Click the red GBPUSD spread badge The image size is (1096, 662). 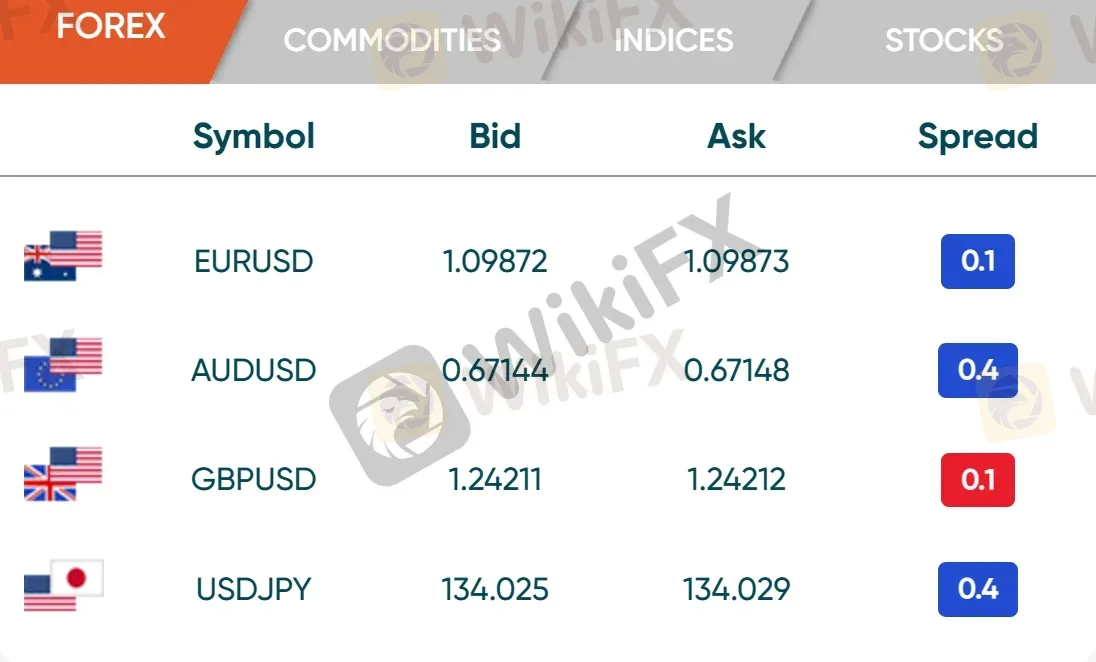click(977, 480)
